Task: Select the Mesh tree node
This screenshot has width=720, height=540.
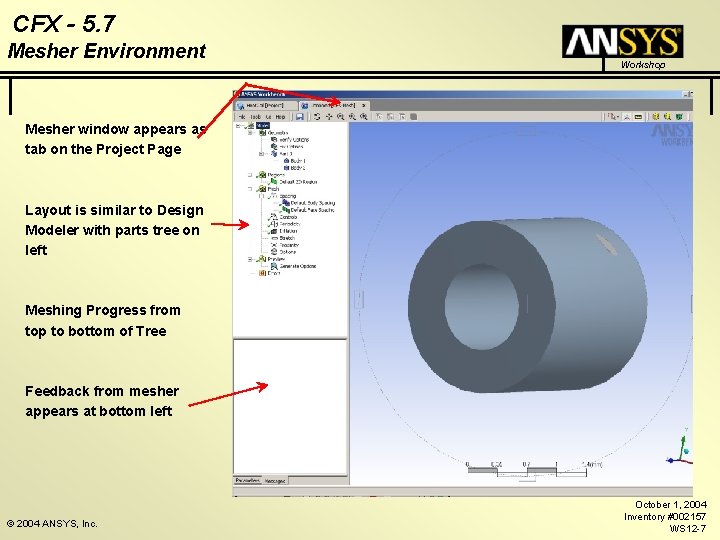Action: click(273, 189)
